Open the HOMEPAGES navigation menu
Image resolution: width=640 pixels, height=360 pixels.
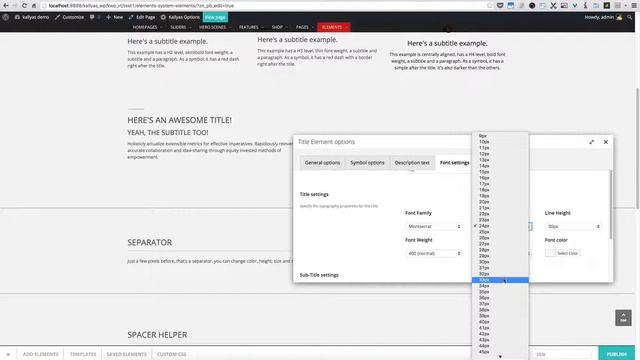click(147, 27)
